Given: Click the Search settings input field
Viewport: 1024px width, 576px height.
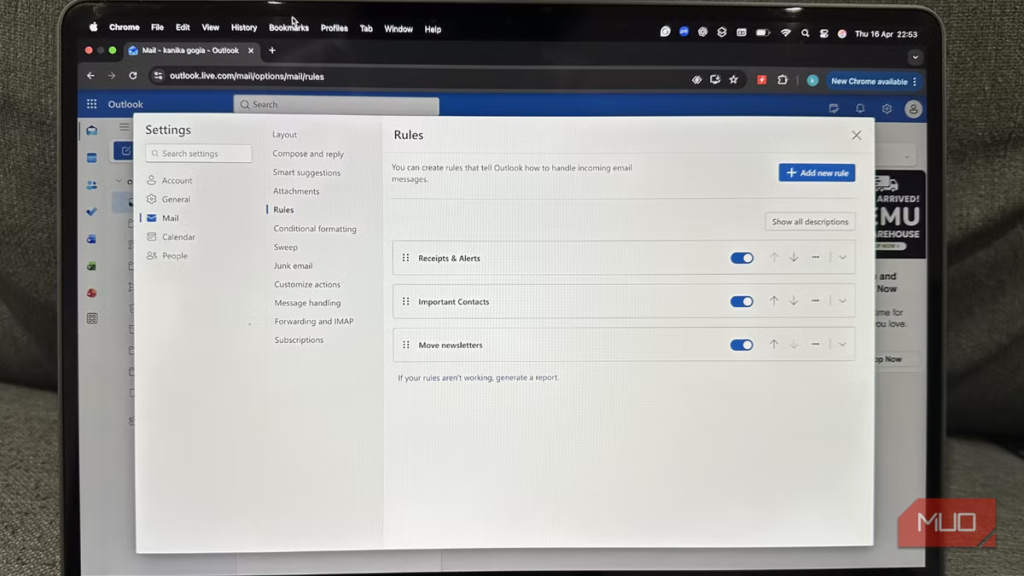Looking at the screenshot, I should 198,153.
